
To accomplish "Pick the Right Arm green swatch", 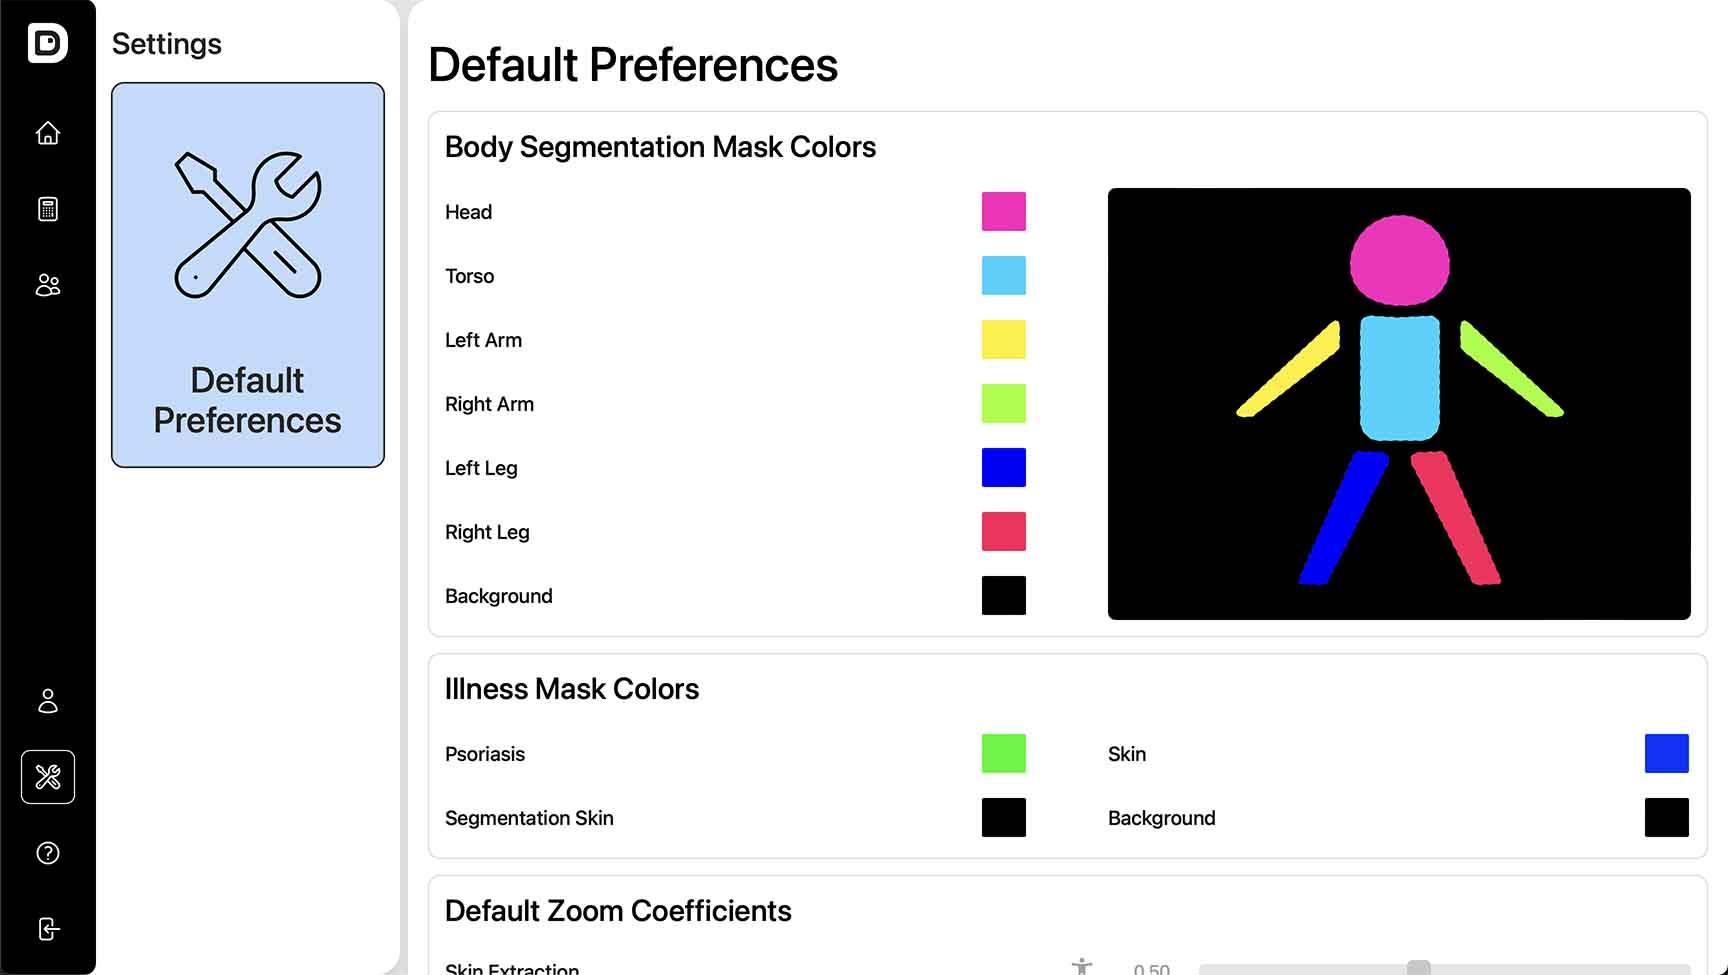I will 1004,404.
